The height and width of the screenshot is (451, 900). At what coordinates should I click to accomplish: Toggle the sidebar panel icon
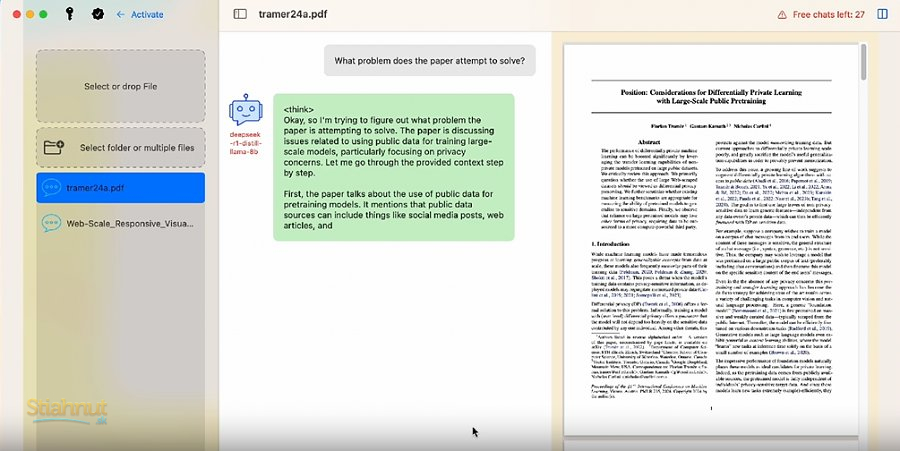(240, 14)
